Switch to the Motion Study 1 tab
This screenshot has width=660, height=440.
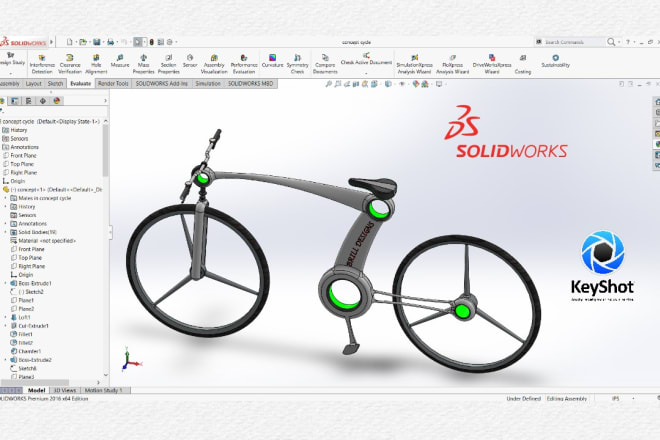pos(105,390)
